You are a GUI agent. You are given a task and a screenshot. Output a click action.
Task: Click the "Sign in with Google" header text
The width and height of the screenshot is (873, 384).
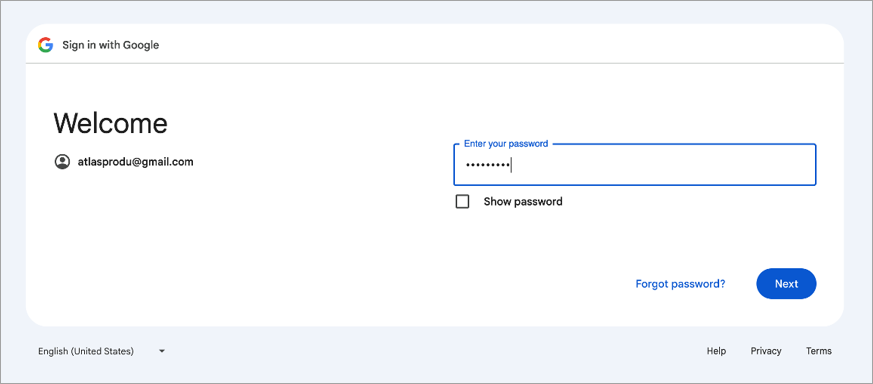pyautogui.click(x=110, y=45)
